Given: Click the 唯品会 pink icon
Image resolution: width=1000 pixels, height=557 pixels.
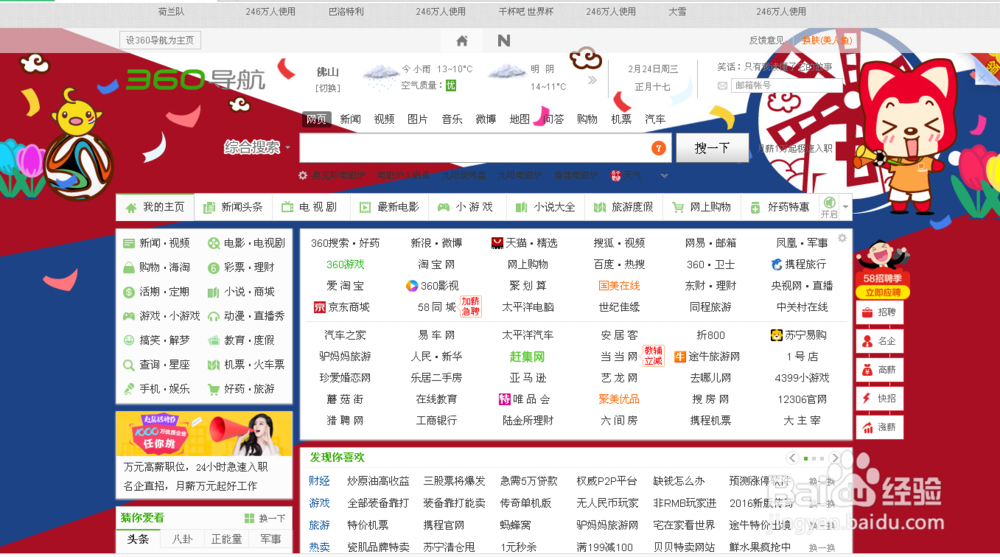Looking at the screenshot, I should tap(504, 399).
